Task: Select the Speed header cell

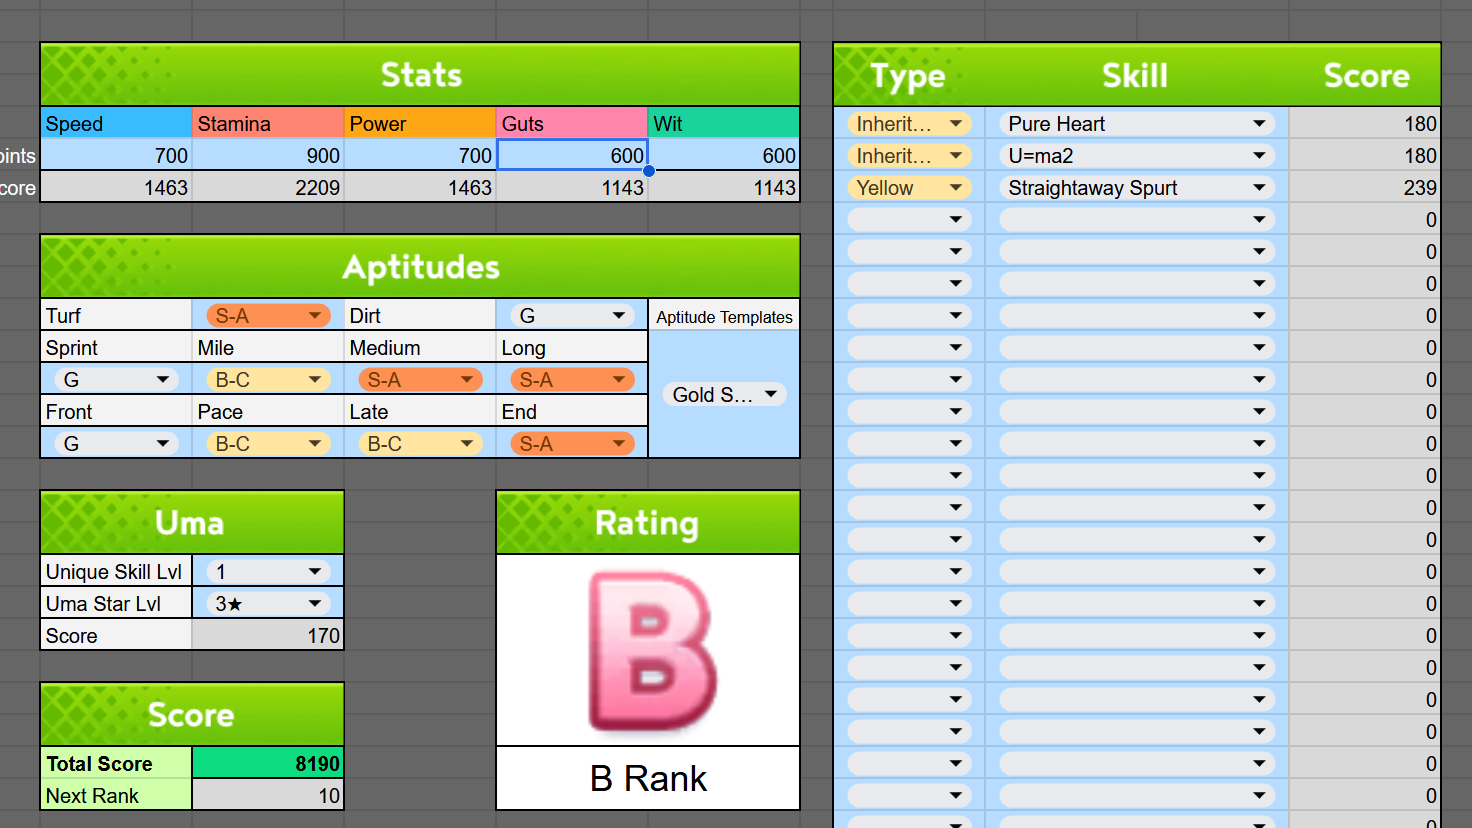Action: [116, 123]
